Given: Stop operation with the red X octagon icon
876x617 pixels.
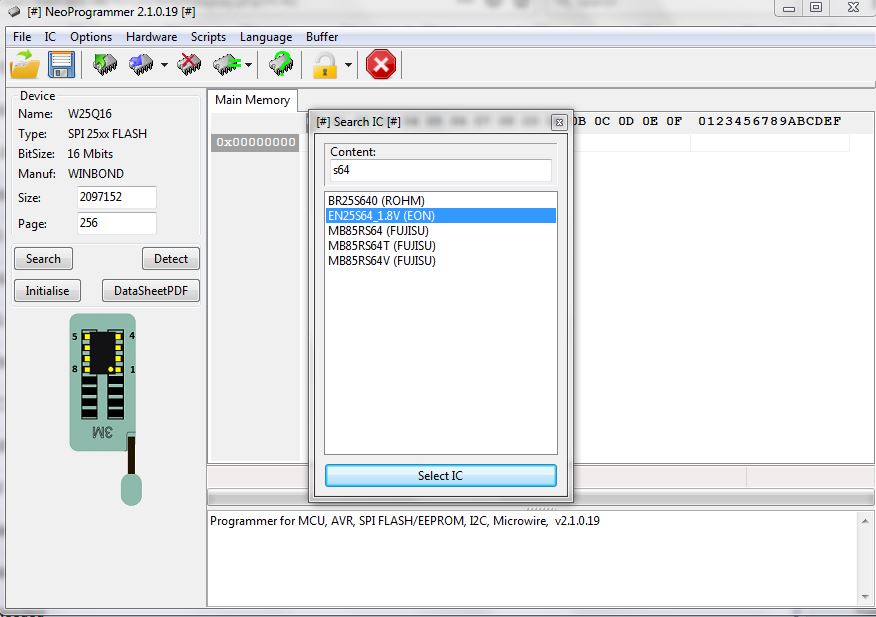Looking at the screenshot, I should 381,65.
